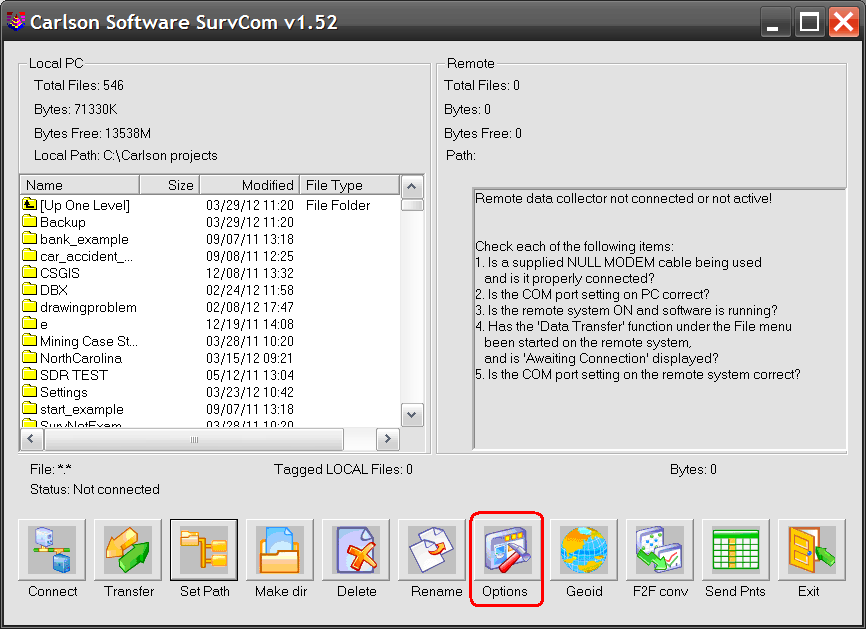Screen dimensions: 866x629
Task: Open the Geoid globe tool
Action: (584, 549)
